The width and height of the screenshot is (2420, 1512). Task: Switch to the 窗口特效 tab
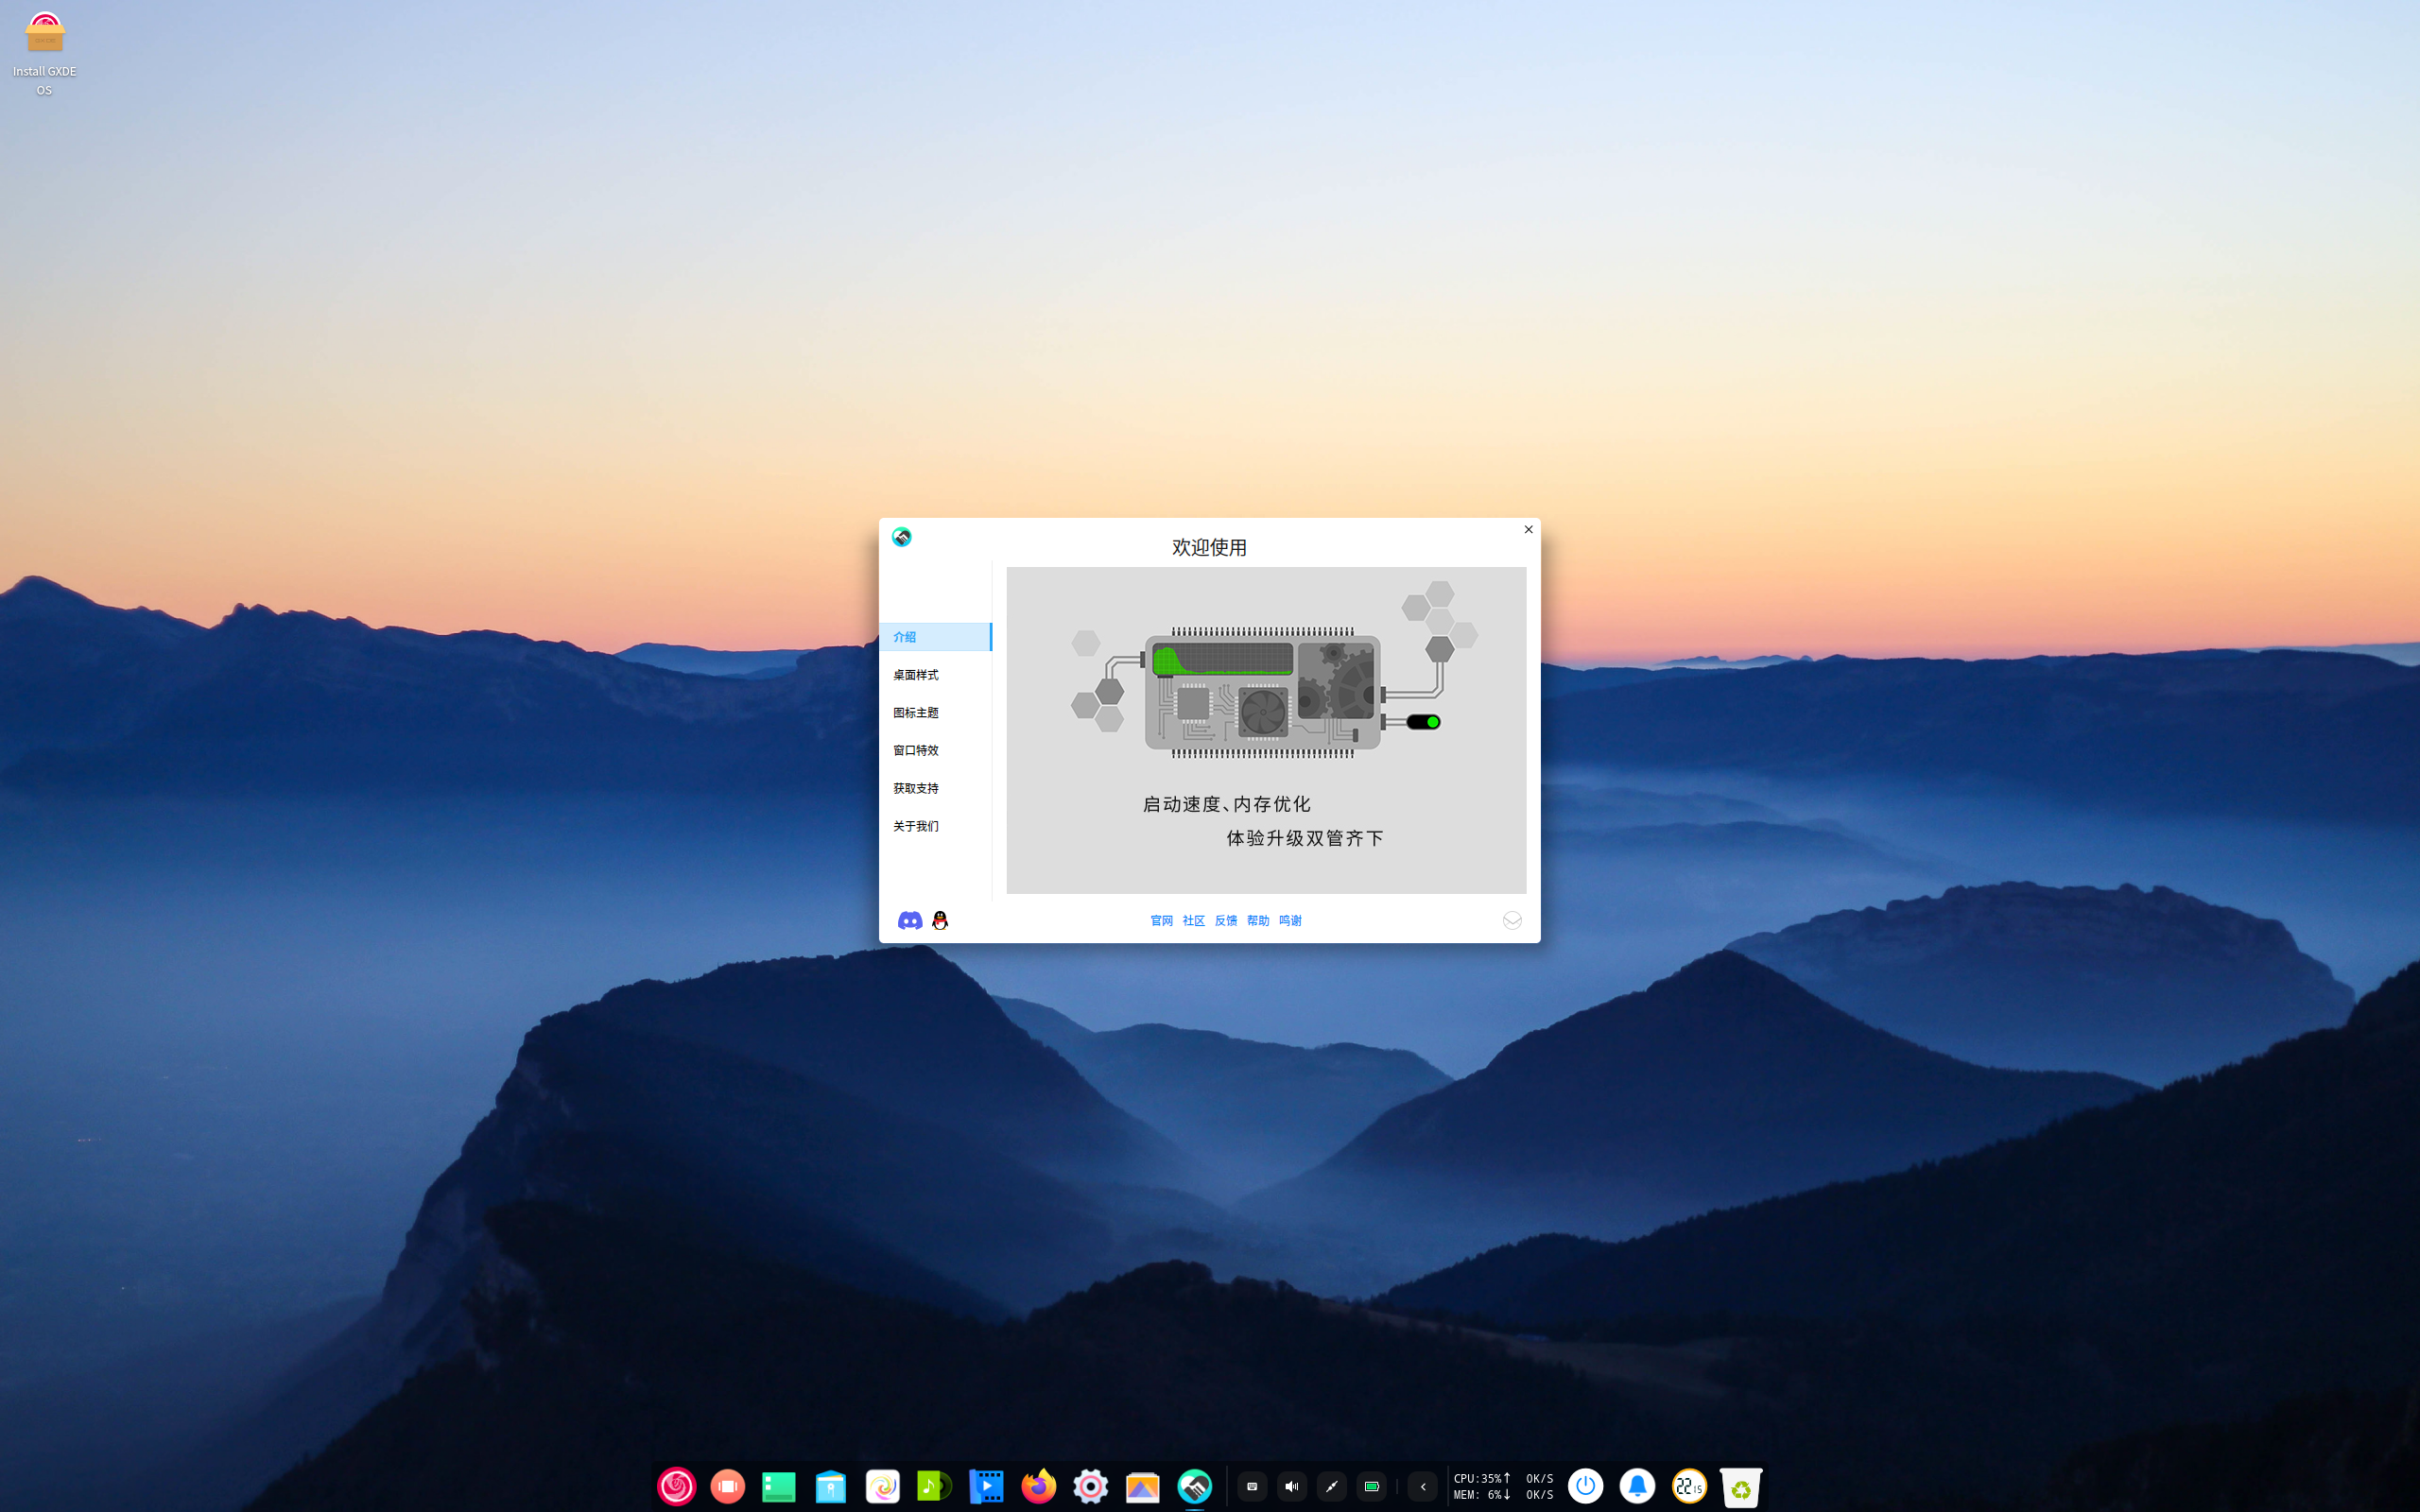tap(935, 750)
